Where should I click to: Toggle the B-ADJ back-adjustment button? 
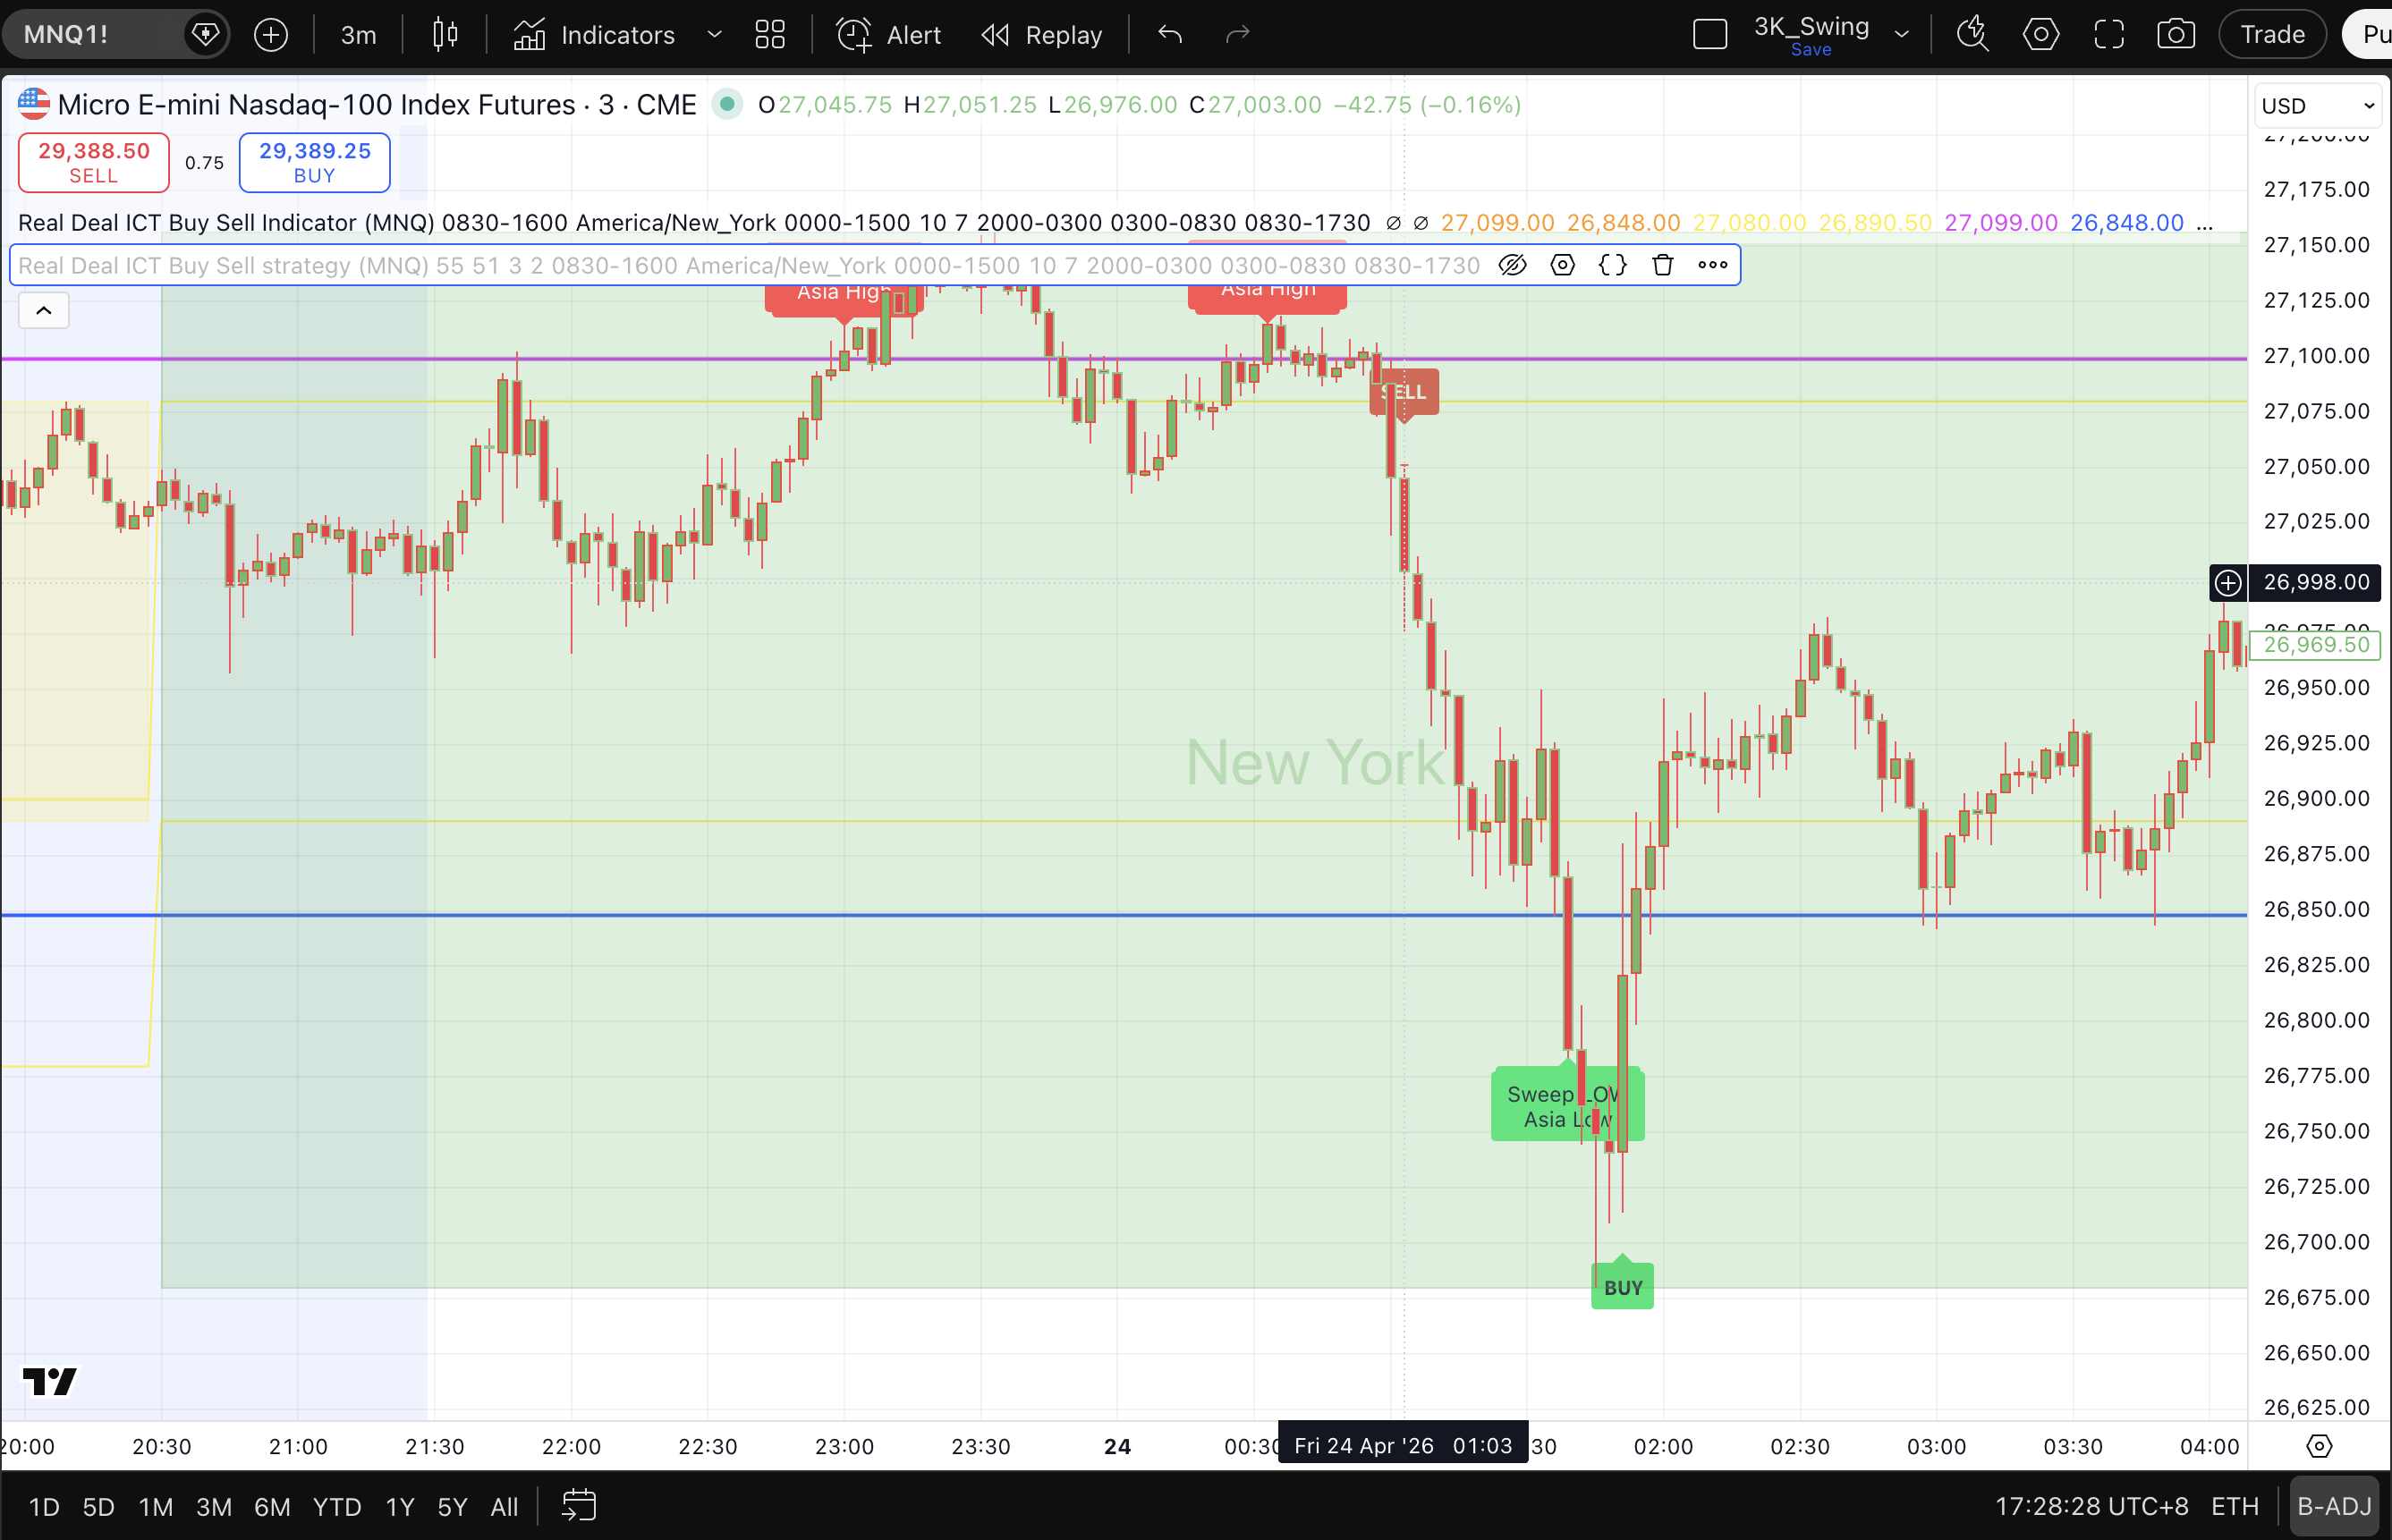tap(2334, 1506)
